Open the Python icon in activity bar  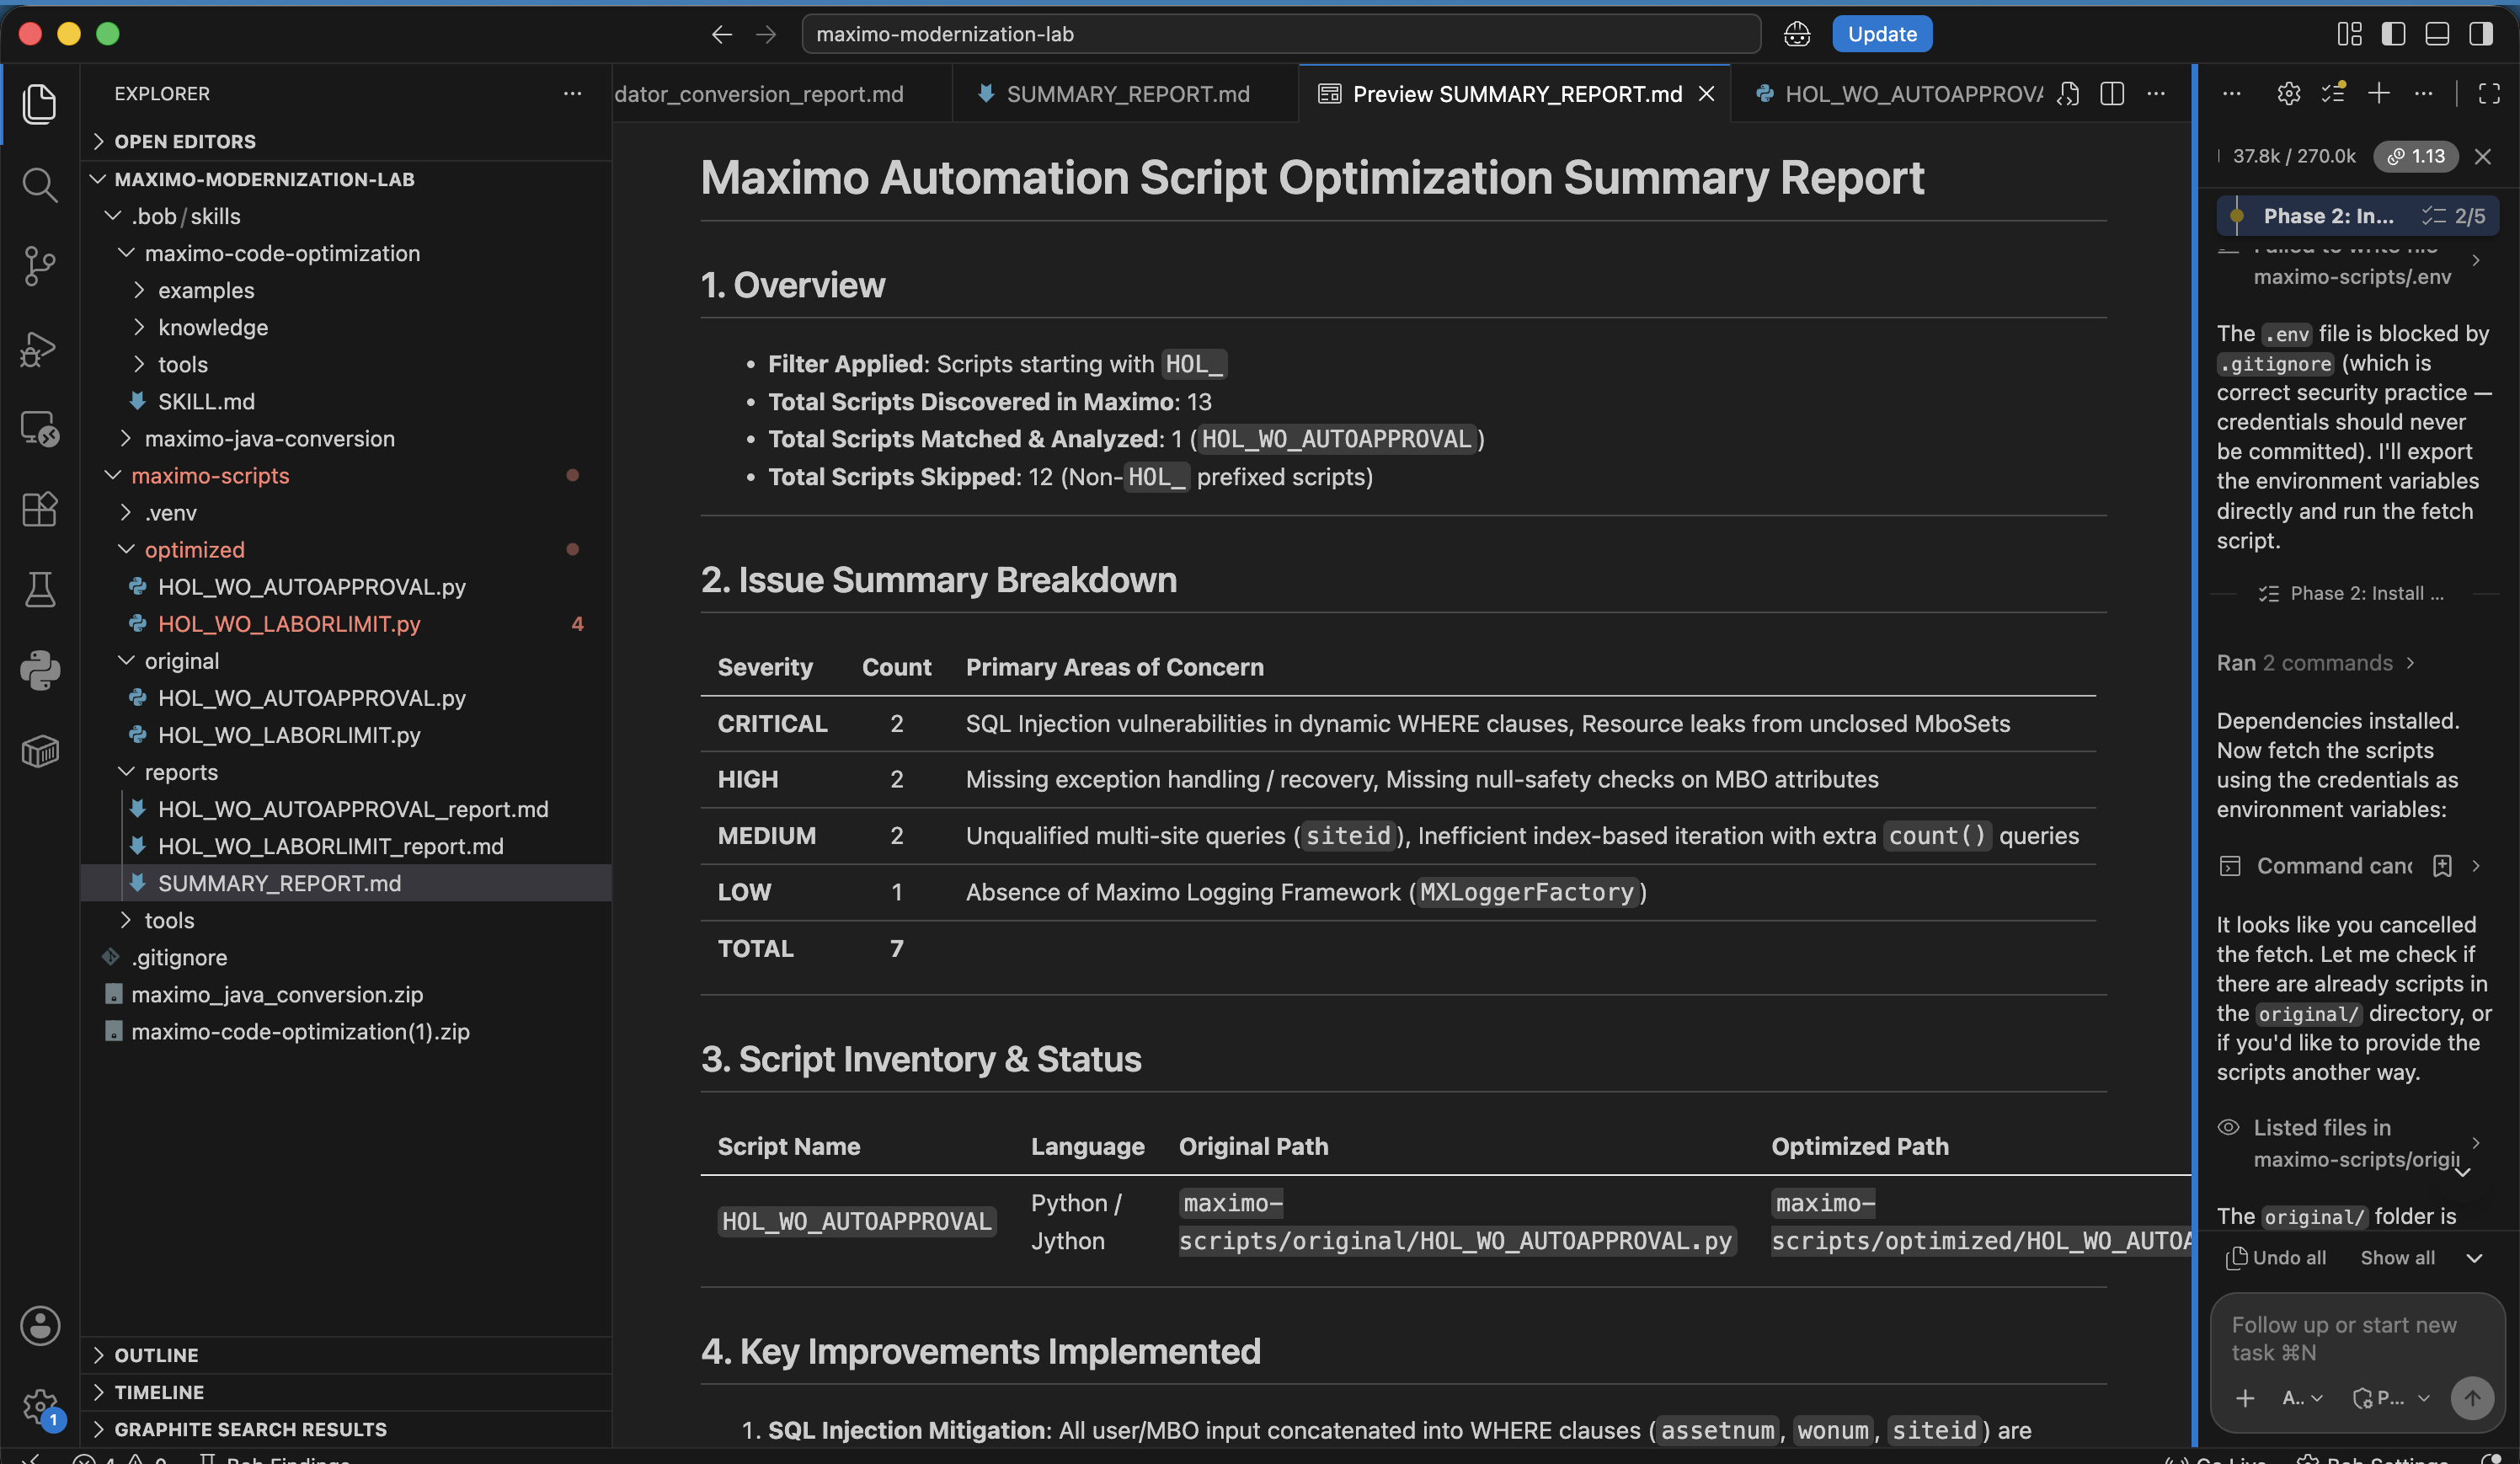click(x=39, y=670)
